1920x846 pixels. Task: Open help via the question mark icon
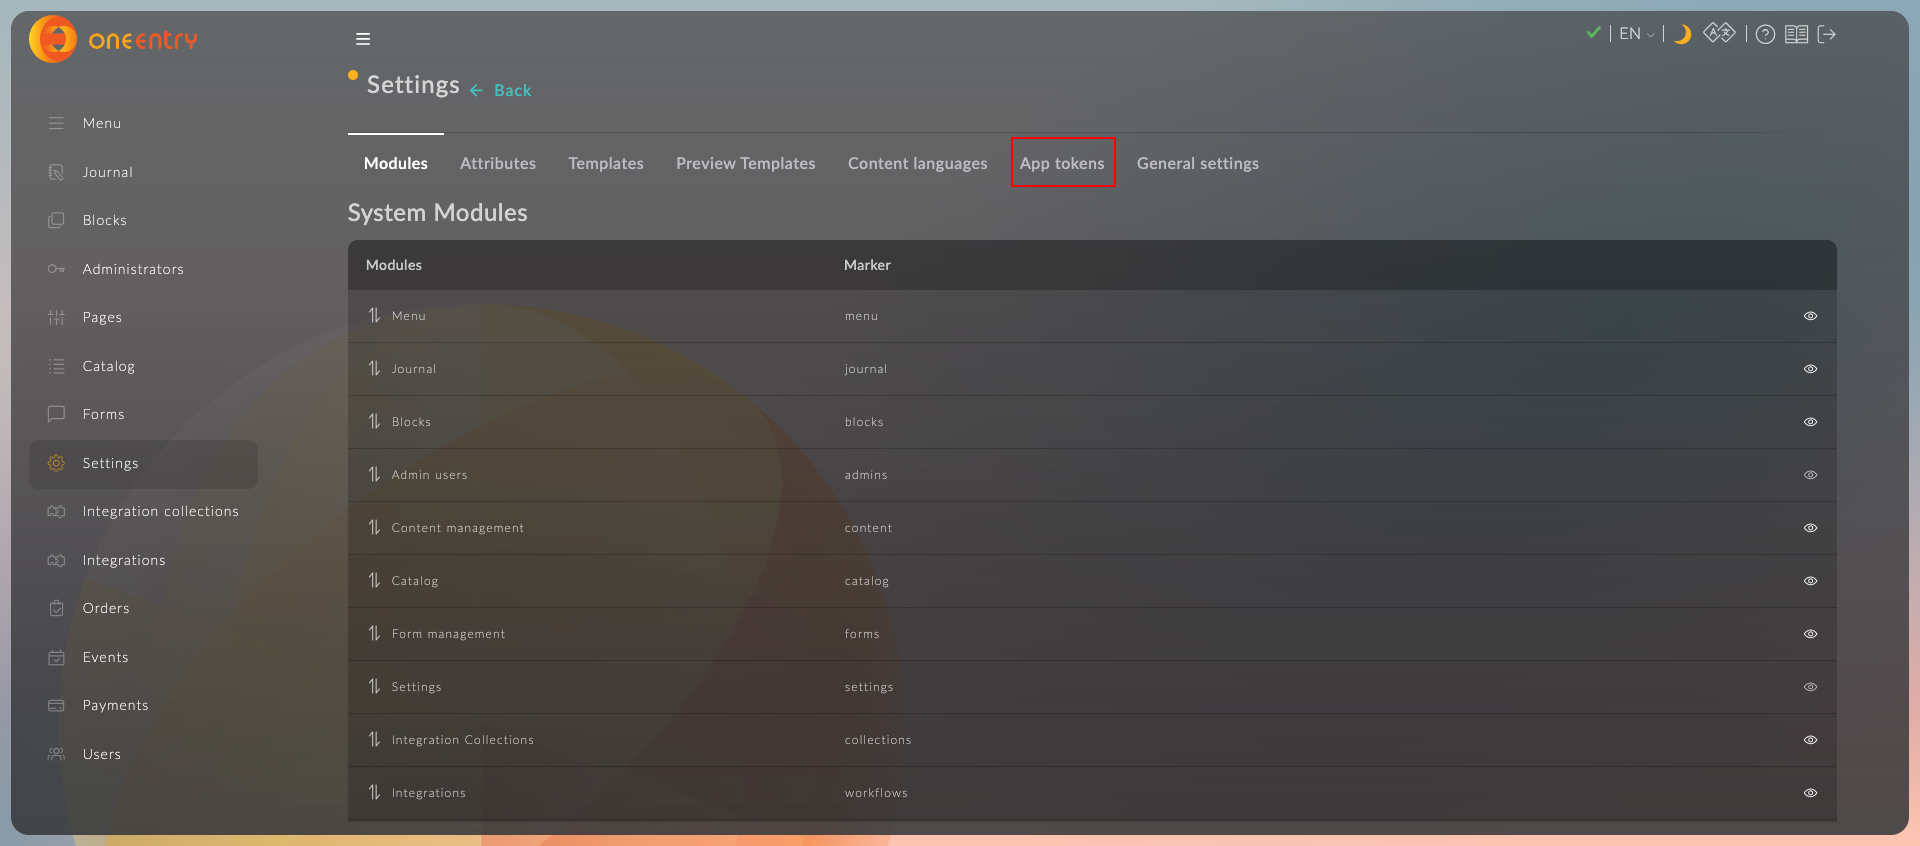(1766, 34)
